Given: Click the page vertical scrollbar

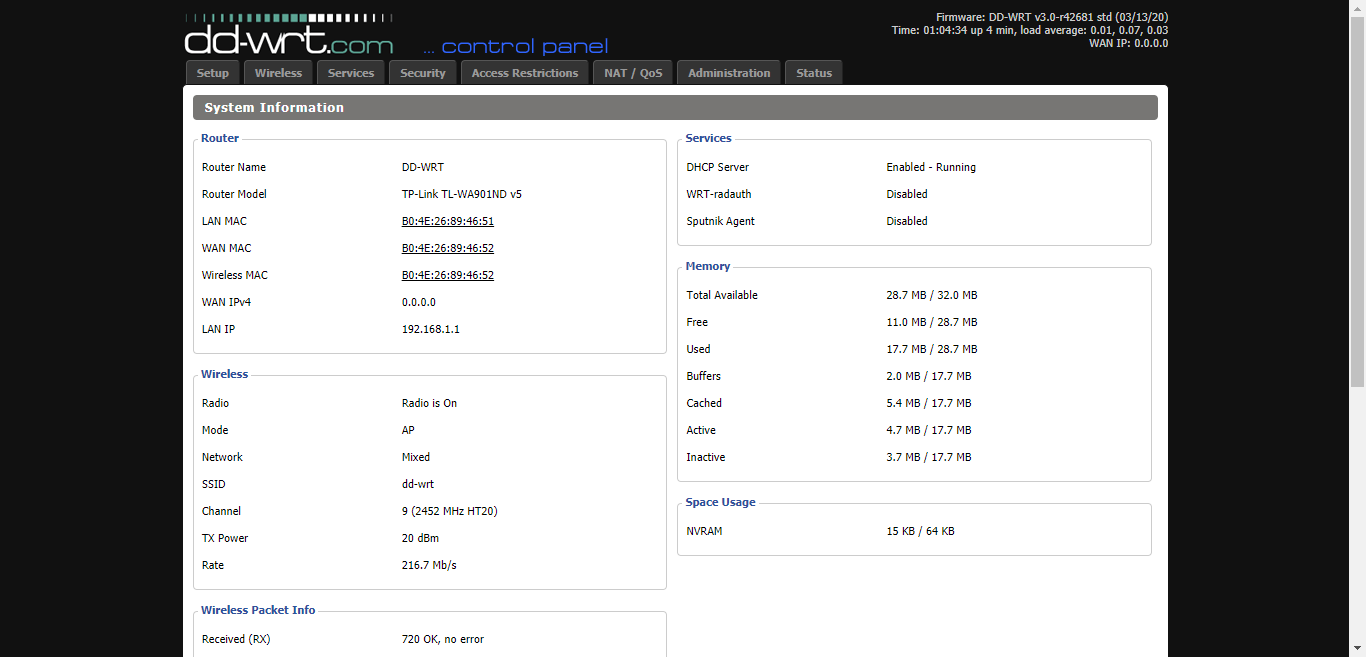Looking at the screenshot, I should tap(1357, 328).
